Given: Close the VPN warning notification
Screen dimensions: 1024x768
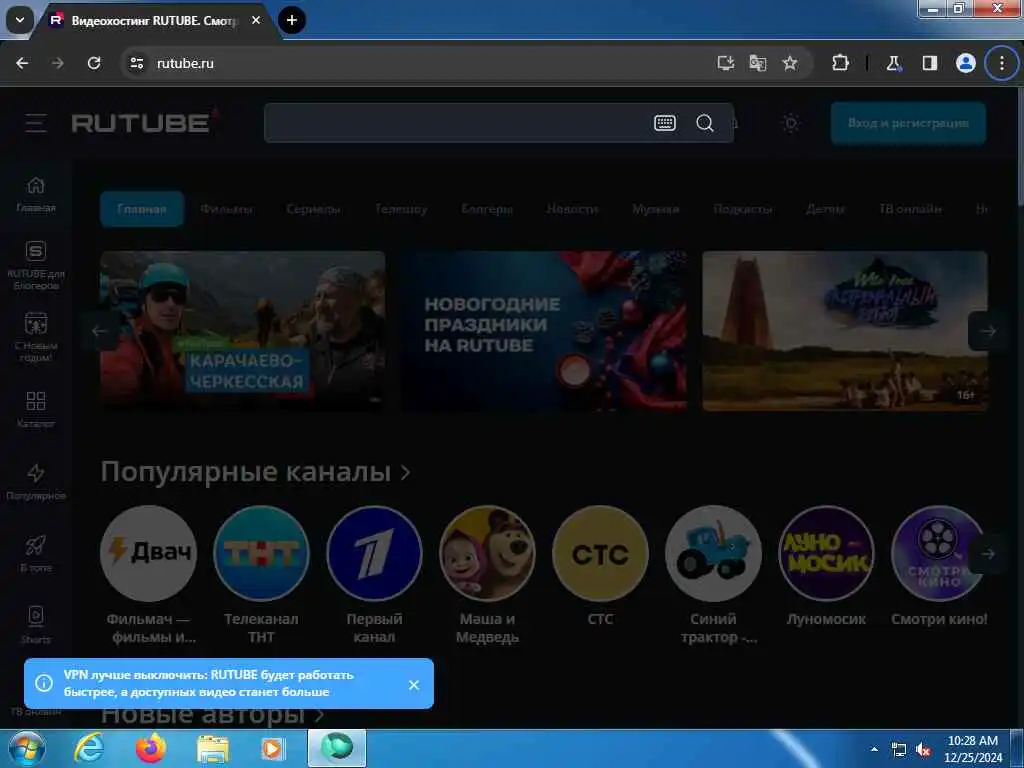Looking at the screenshot, I should pyautogui.click(x=413, y=684).
